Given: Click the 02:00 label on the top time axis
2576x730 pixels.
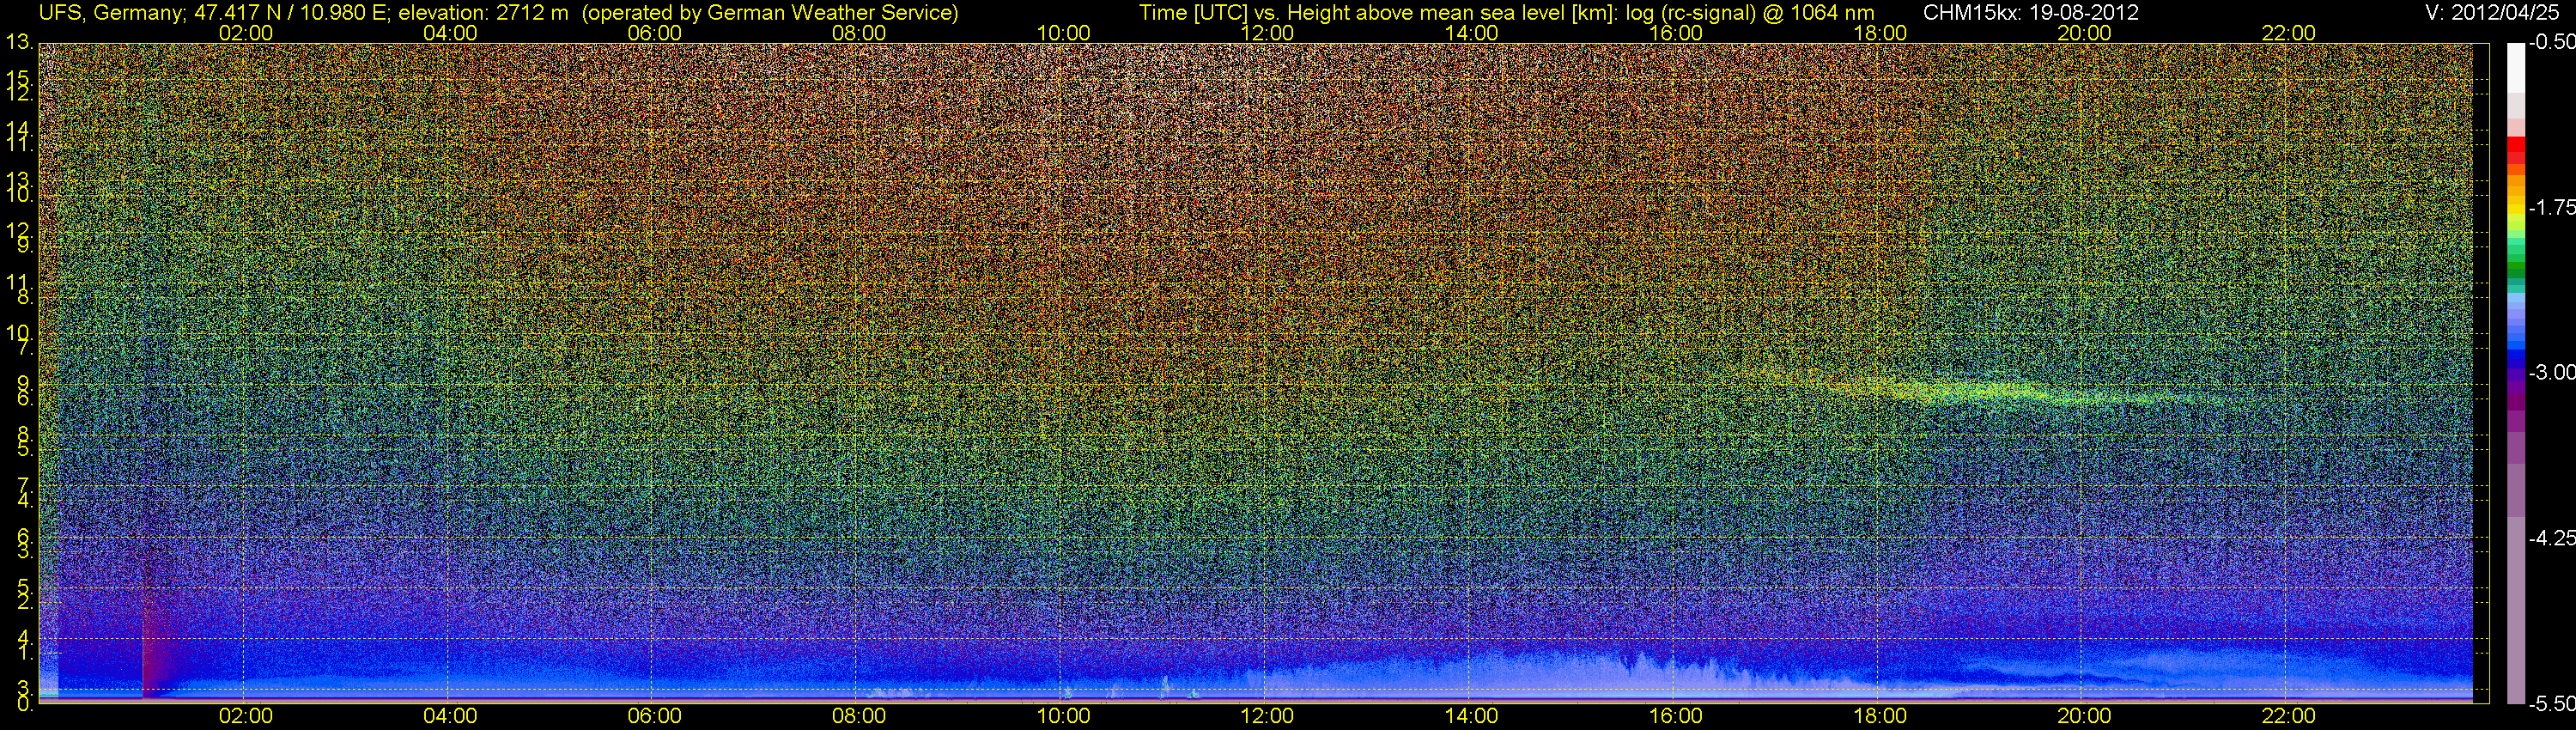Looking at the screenshot, I should [246, 33].
